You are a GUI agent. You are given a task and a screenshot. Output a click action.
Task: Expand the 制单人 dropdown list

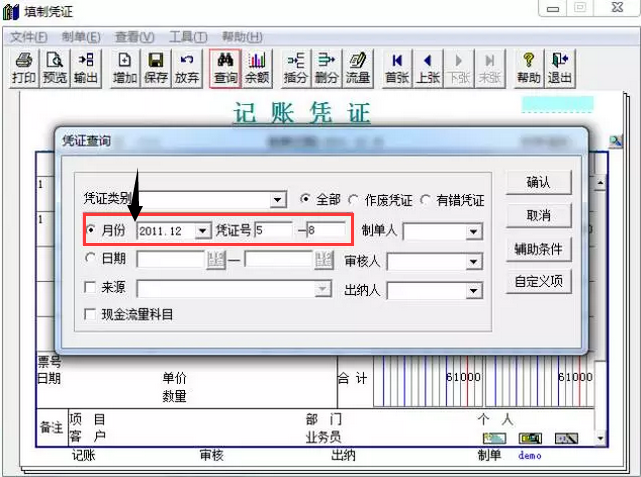tap(474, 232)
